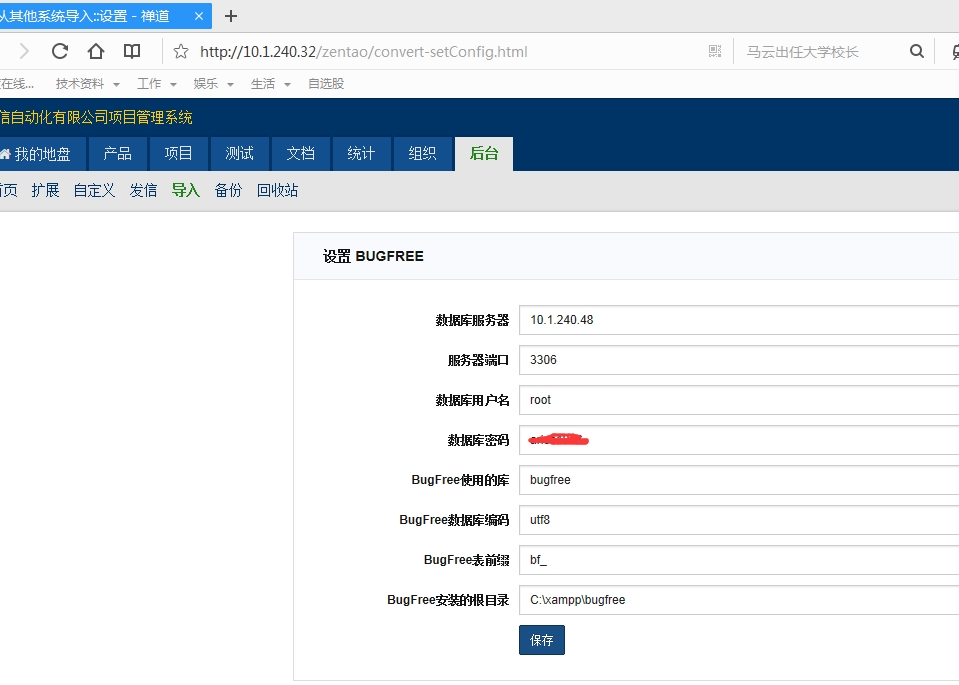The height and width of the screenshot is (685, 959).
Task: Click the browser address bar URL
Action: 363,52
